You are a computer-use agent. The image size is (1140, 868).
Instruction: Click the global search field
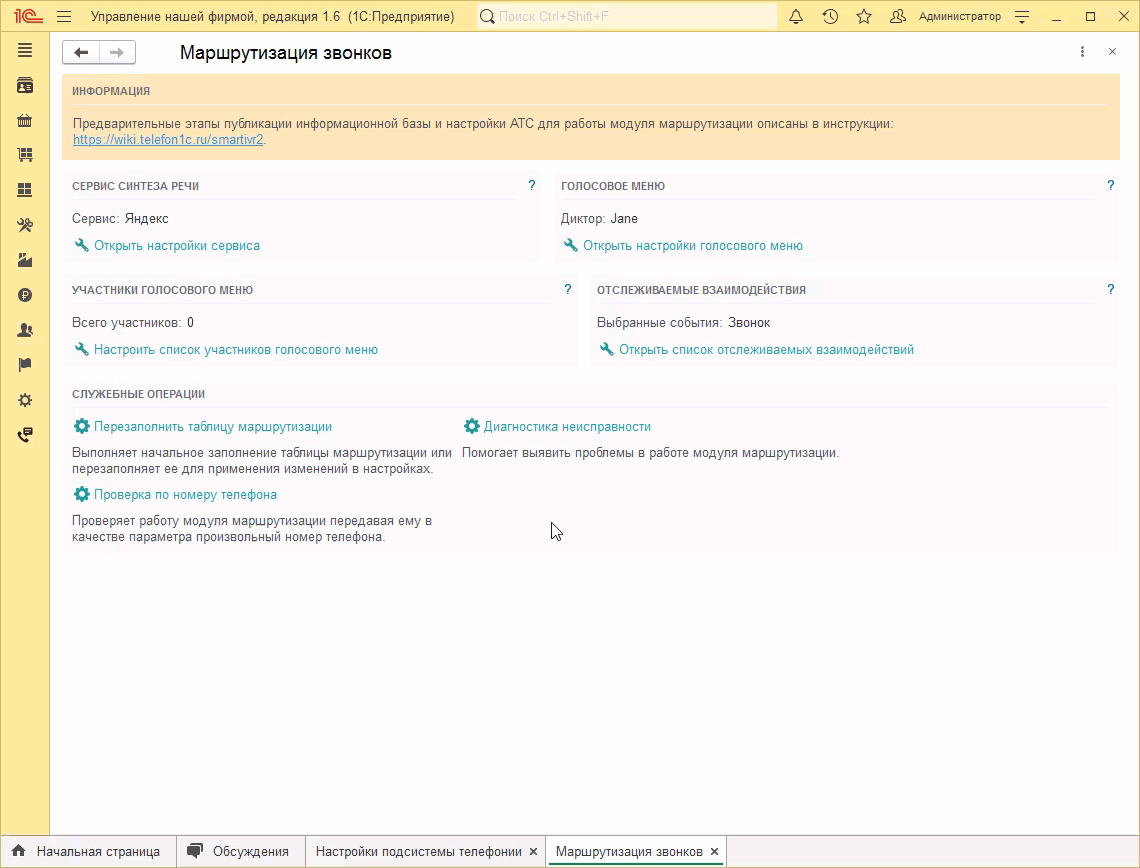coord(630,17)
